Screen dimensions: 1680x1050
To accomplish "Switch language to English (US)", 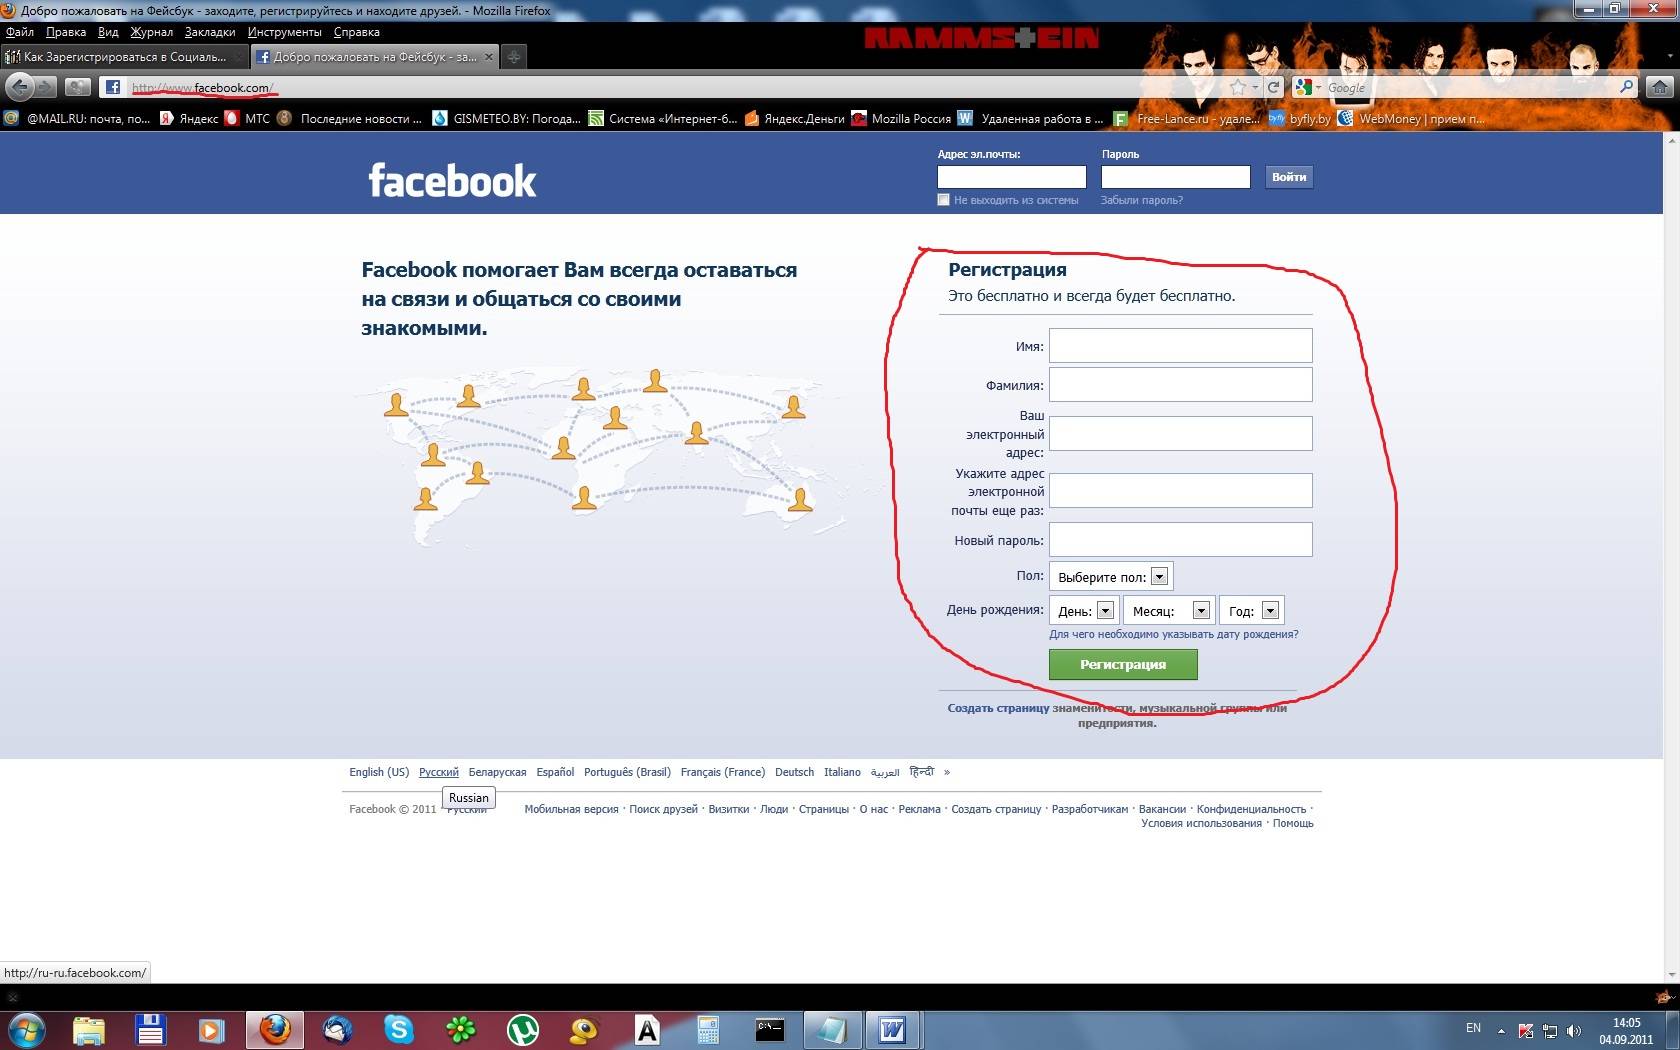I will (379, 772).
